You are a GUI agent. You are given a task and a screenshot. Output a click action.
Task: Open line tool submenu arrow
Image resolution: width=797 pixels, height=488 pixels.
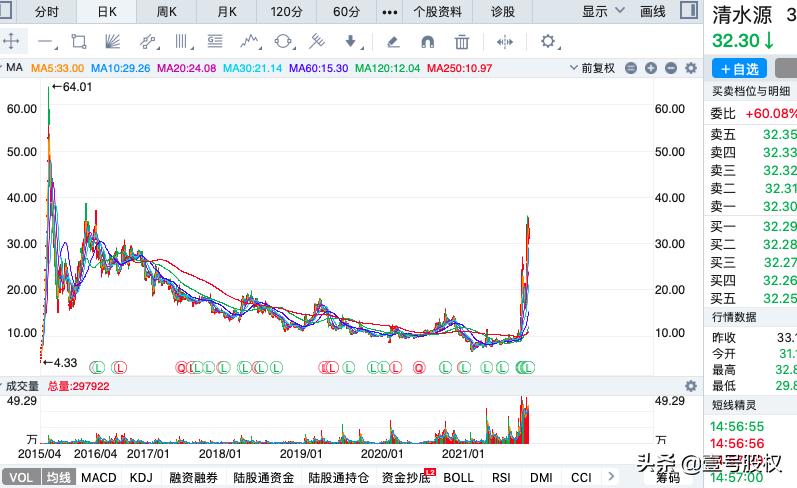pyautogui.click(x=55, y=48)
